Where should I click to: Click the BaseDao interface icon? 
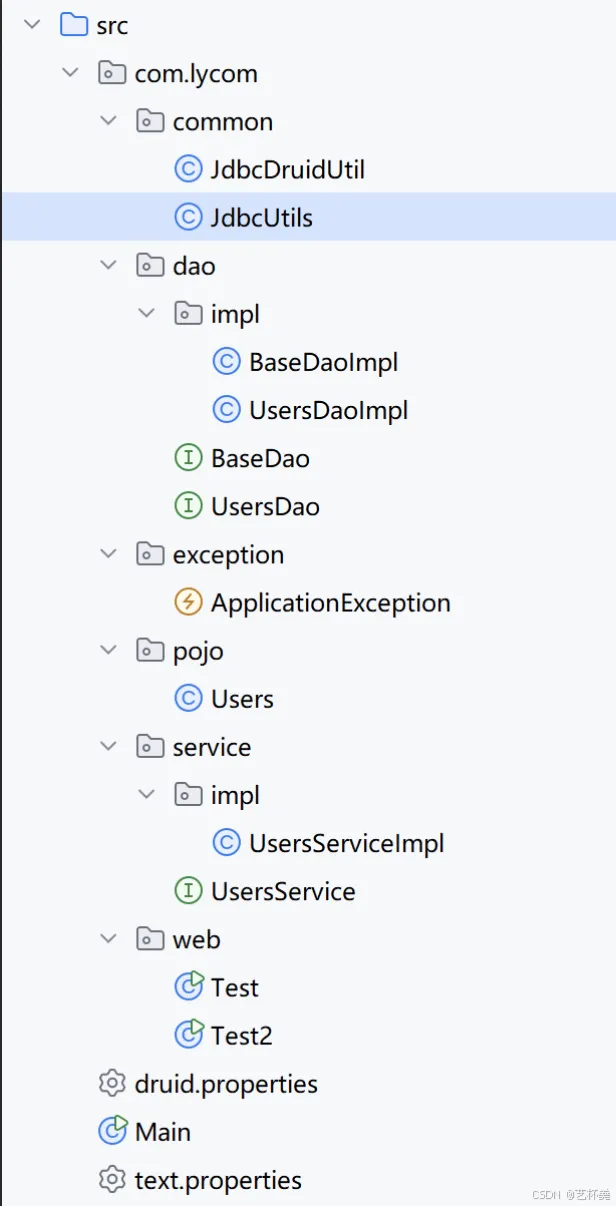pyautogui.click(x=188, y=458)
